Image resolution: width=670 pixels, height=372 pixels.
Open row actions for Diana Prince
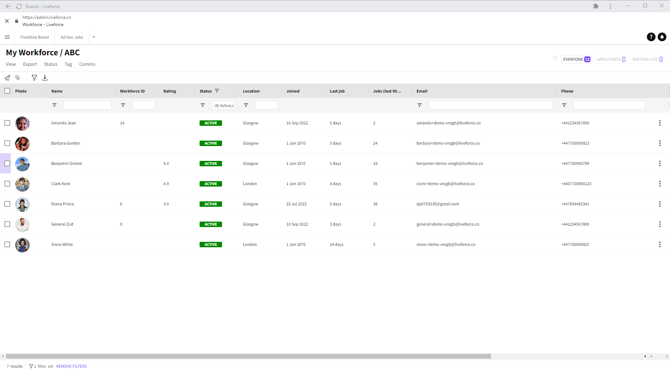[660, 204]
